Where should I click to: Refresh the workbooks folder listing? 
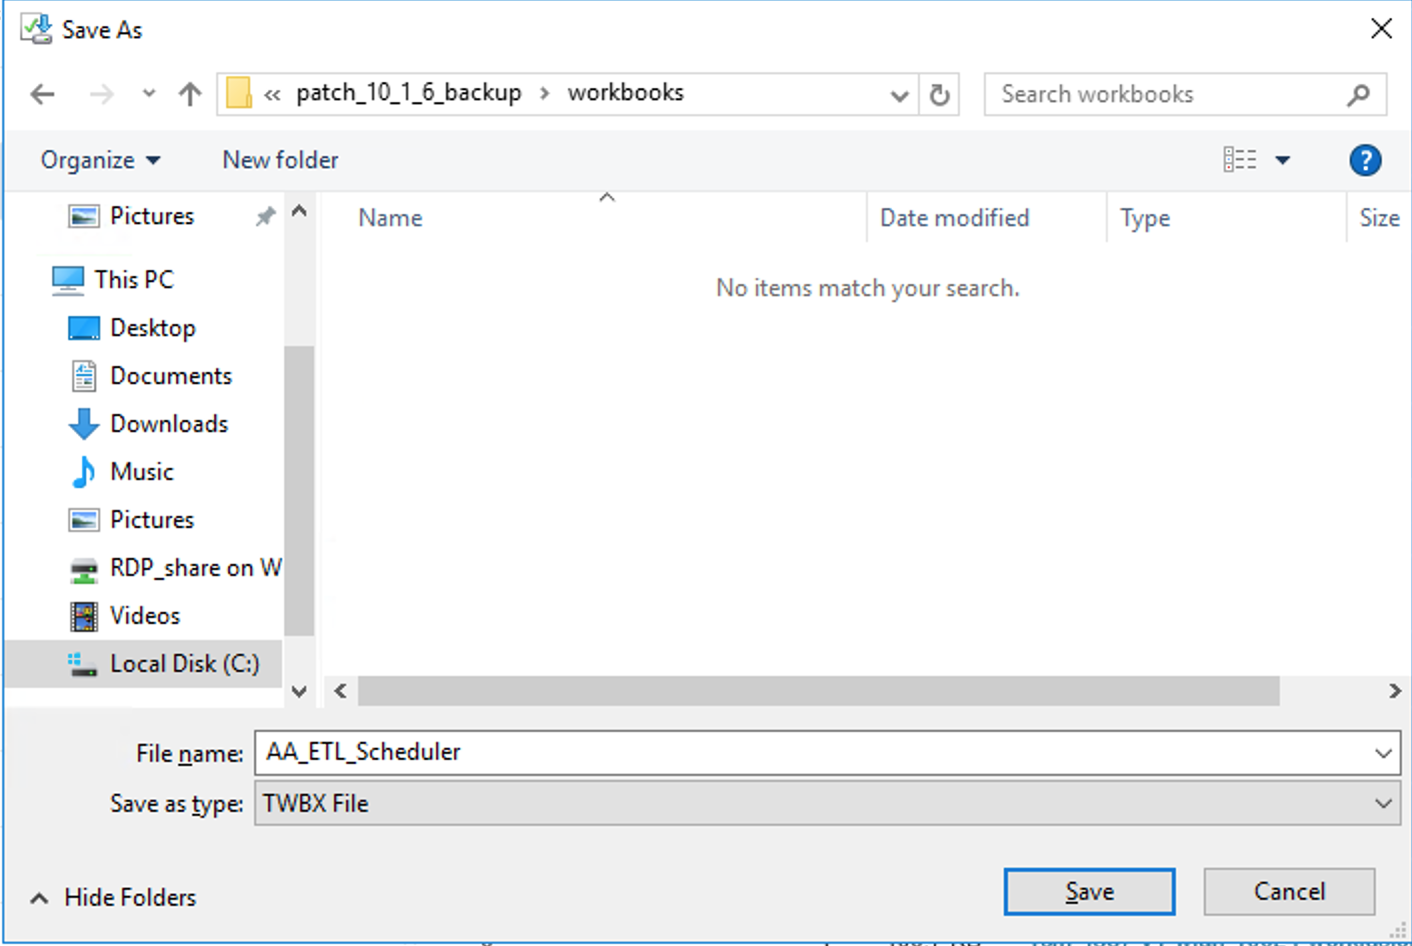pos(939,94)
